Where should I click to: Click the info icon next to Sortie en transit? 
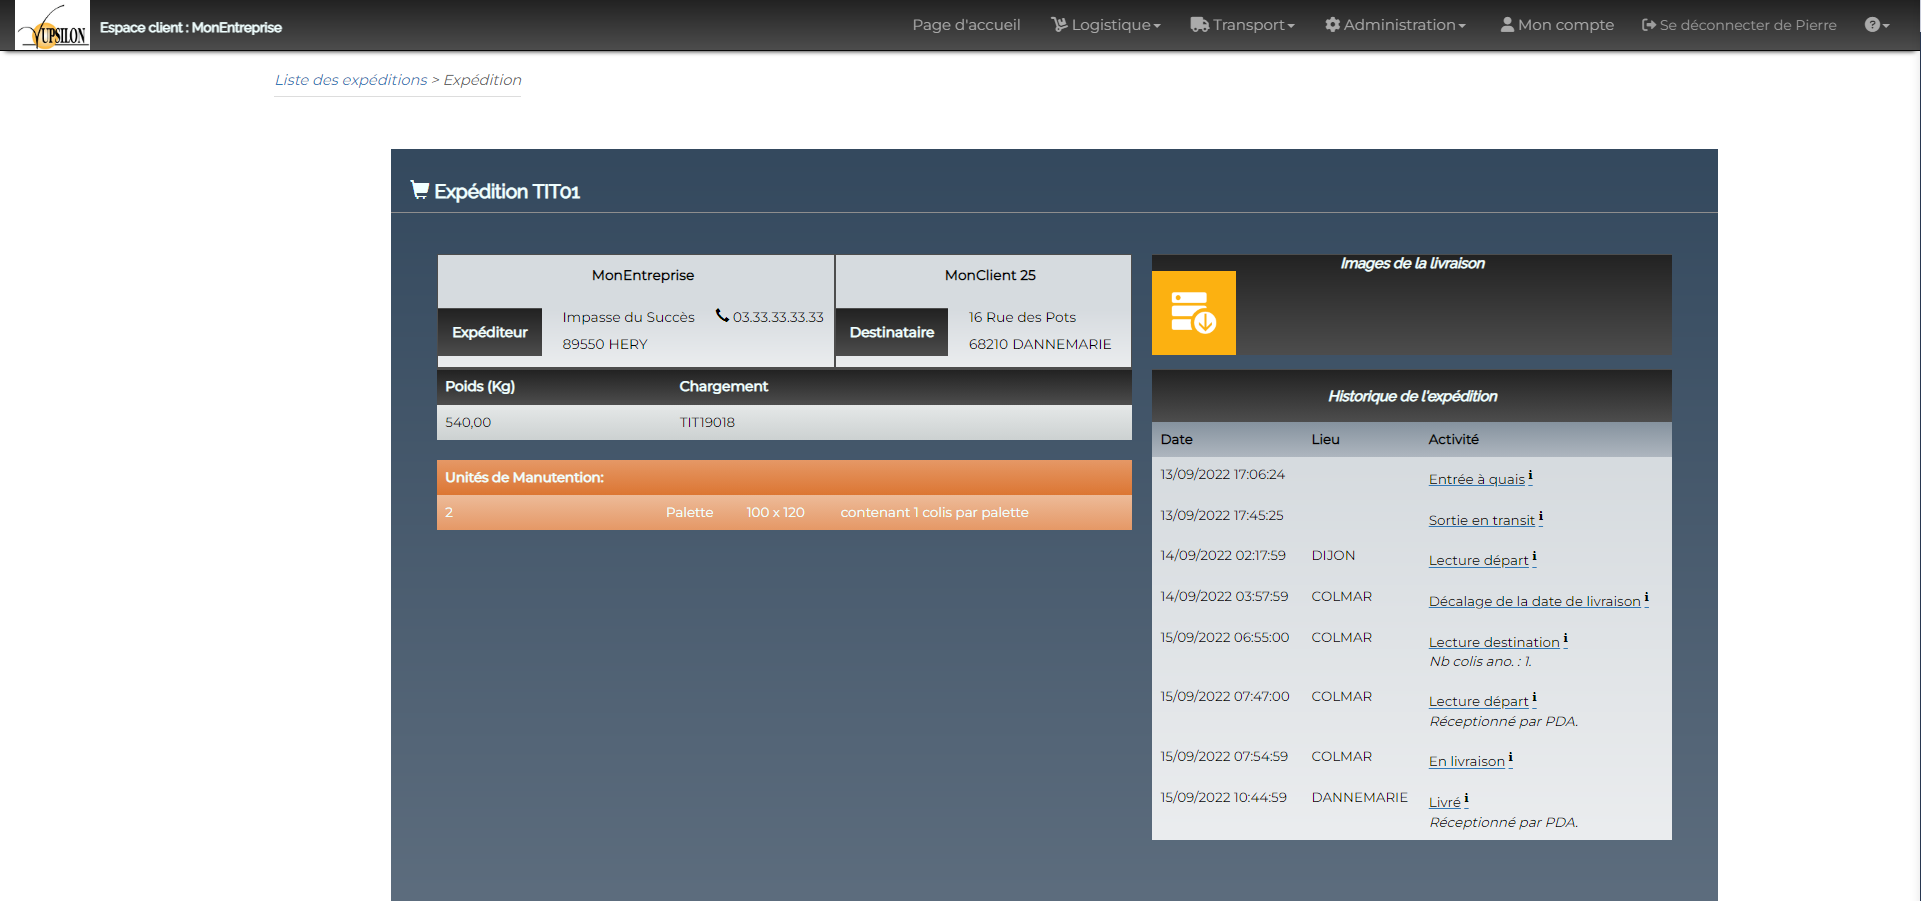click(1540, 518)
